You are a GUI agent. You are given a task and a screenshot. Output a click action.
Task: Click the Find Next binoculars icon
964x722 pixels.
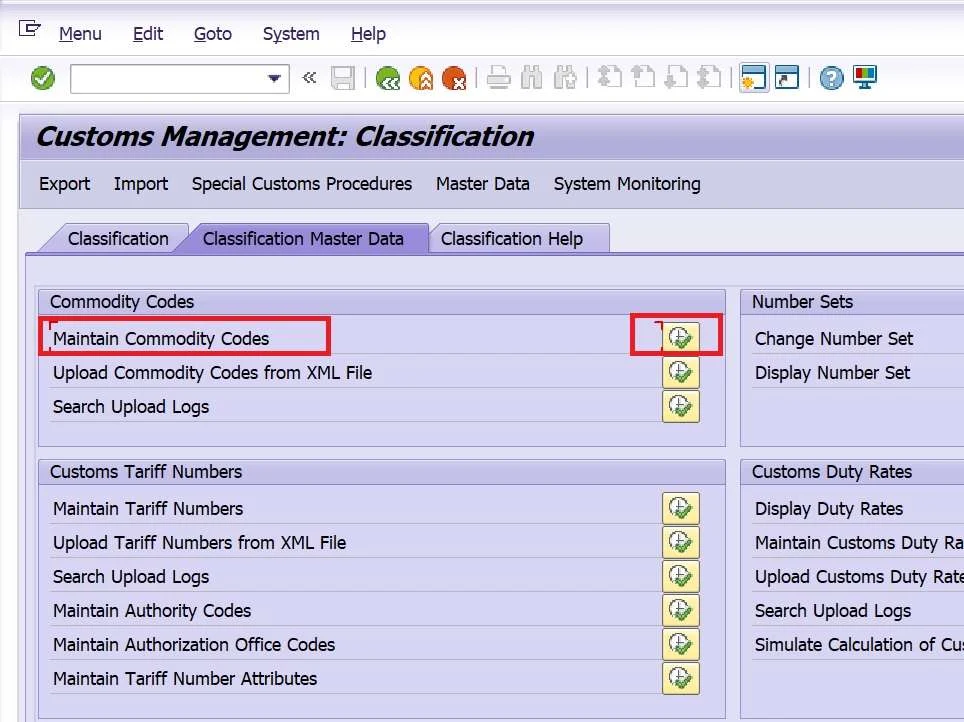565,78
